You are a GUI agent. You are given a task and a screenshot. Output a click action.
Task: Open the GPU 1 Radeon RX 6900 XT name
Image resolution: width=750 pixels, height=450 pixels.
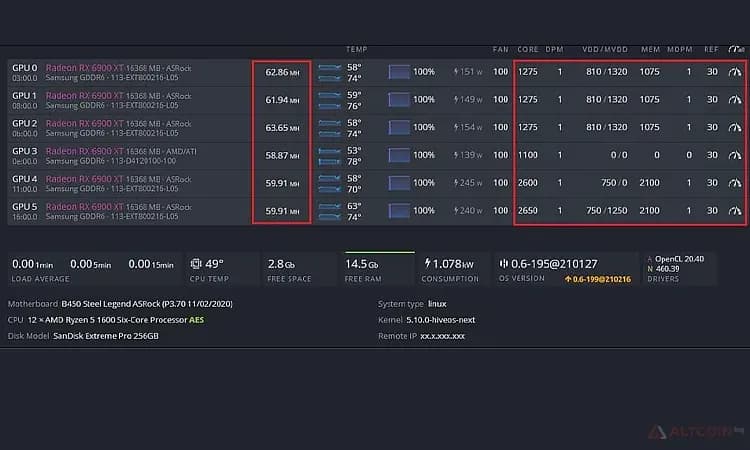click(x=85, y=96)
